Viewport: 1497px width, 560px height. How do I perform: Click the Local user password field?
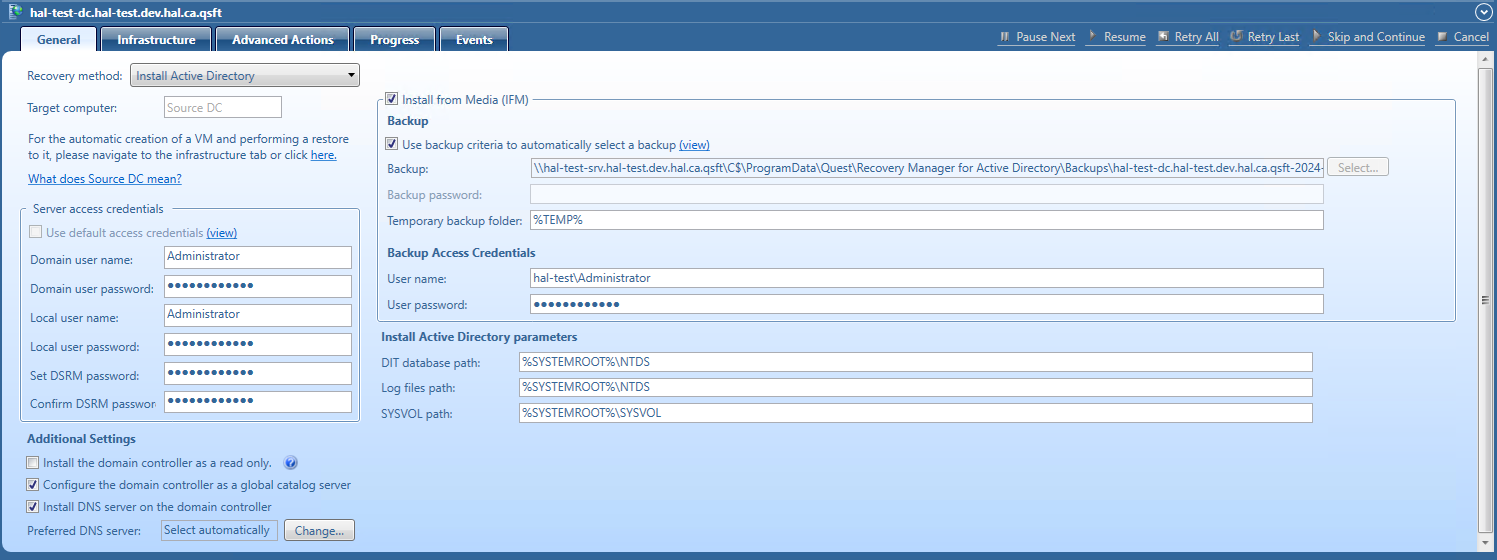tap(258, 345)
